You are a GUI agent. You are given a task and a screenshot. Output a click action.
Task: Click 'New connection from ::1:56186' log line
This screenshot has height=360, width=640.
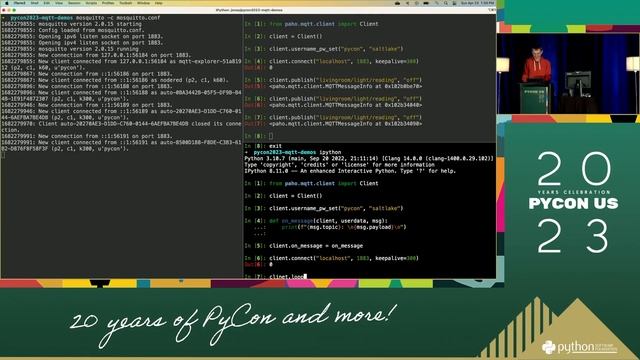[87, 74]
